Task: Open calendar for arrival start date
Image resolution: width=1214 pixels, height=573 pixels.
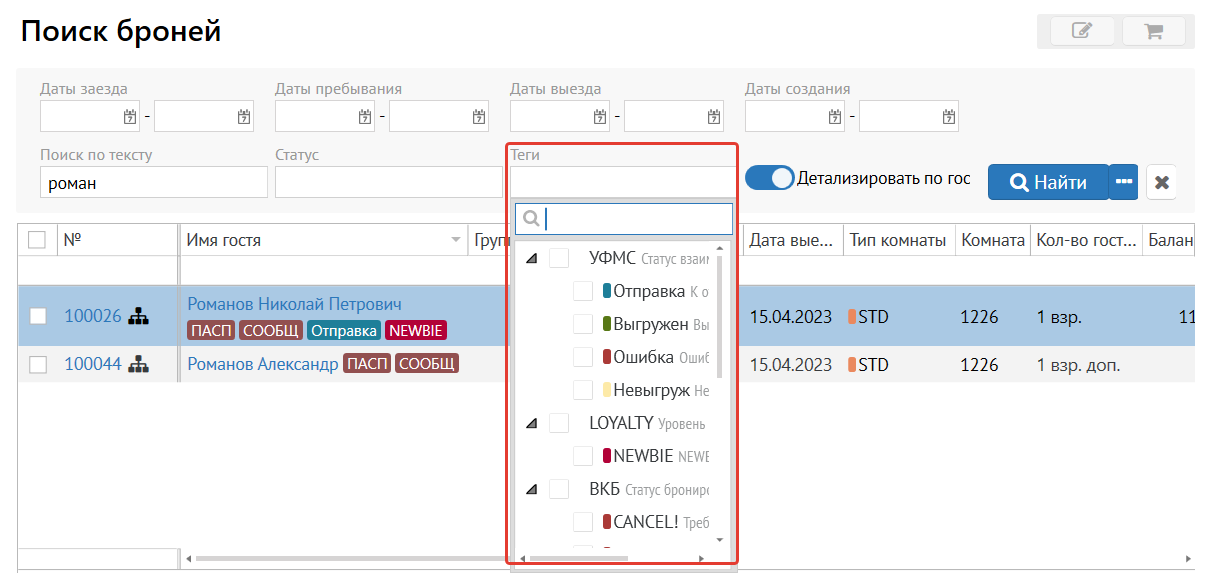Action: tap(130, 117)
